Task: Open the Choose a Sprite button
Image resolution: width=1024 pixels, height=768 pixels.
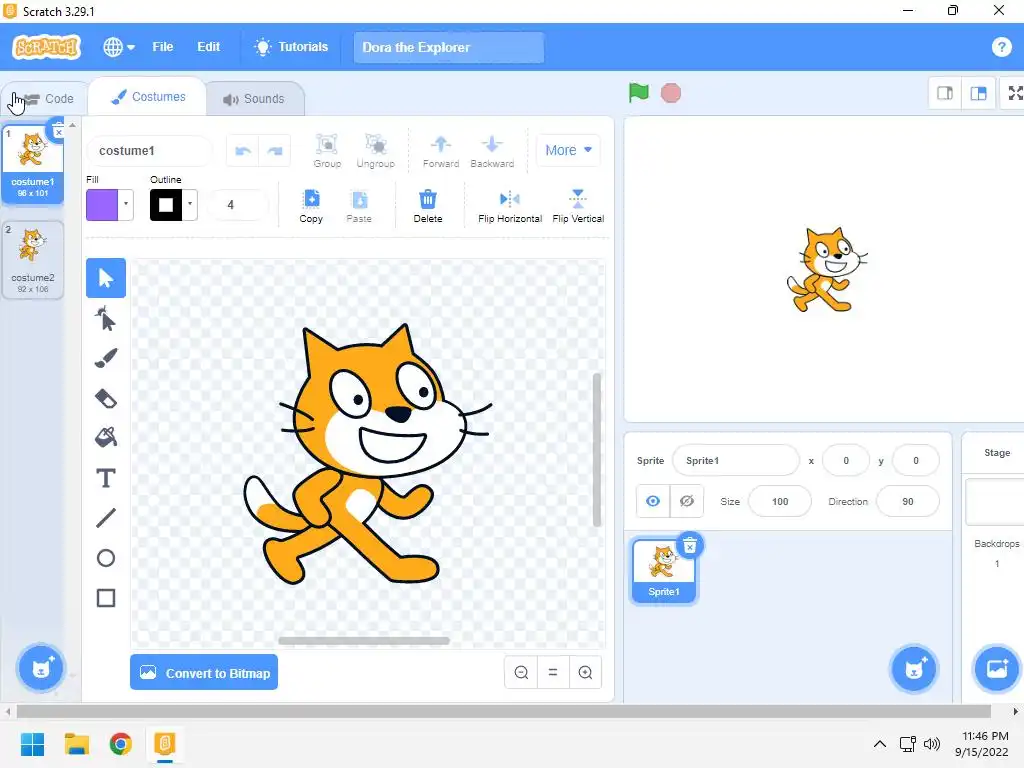Action: pyautogui.click(x=914, y=668)
